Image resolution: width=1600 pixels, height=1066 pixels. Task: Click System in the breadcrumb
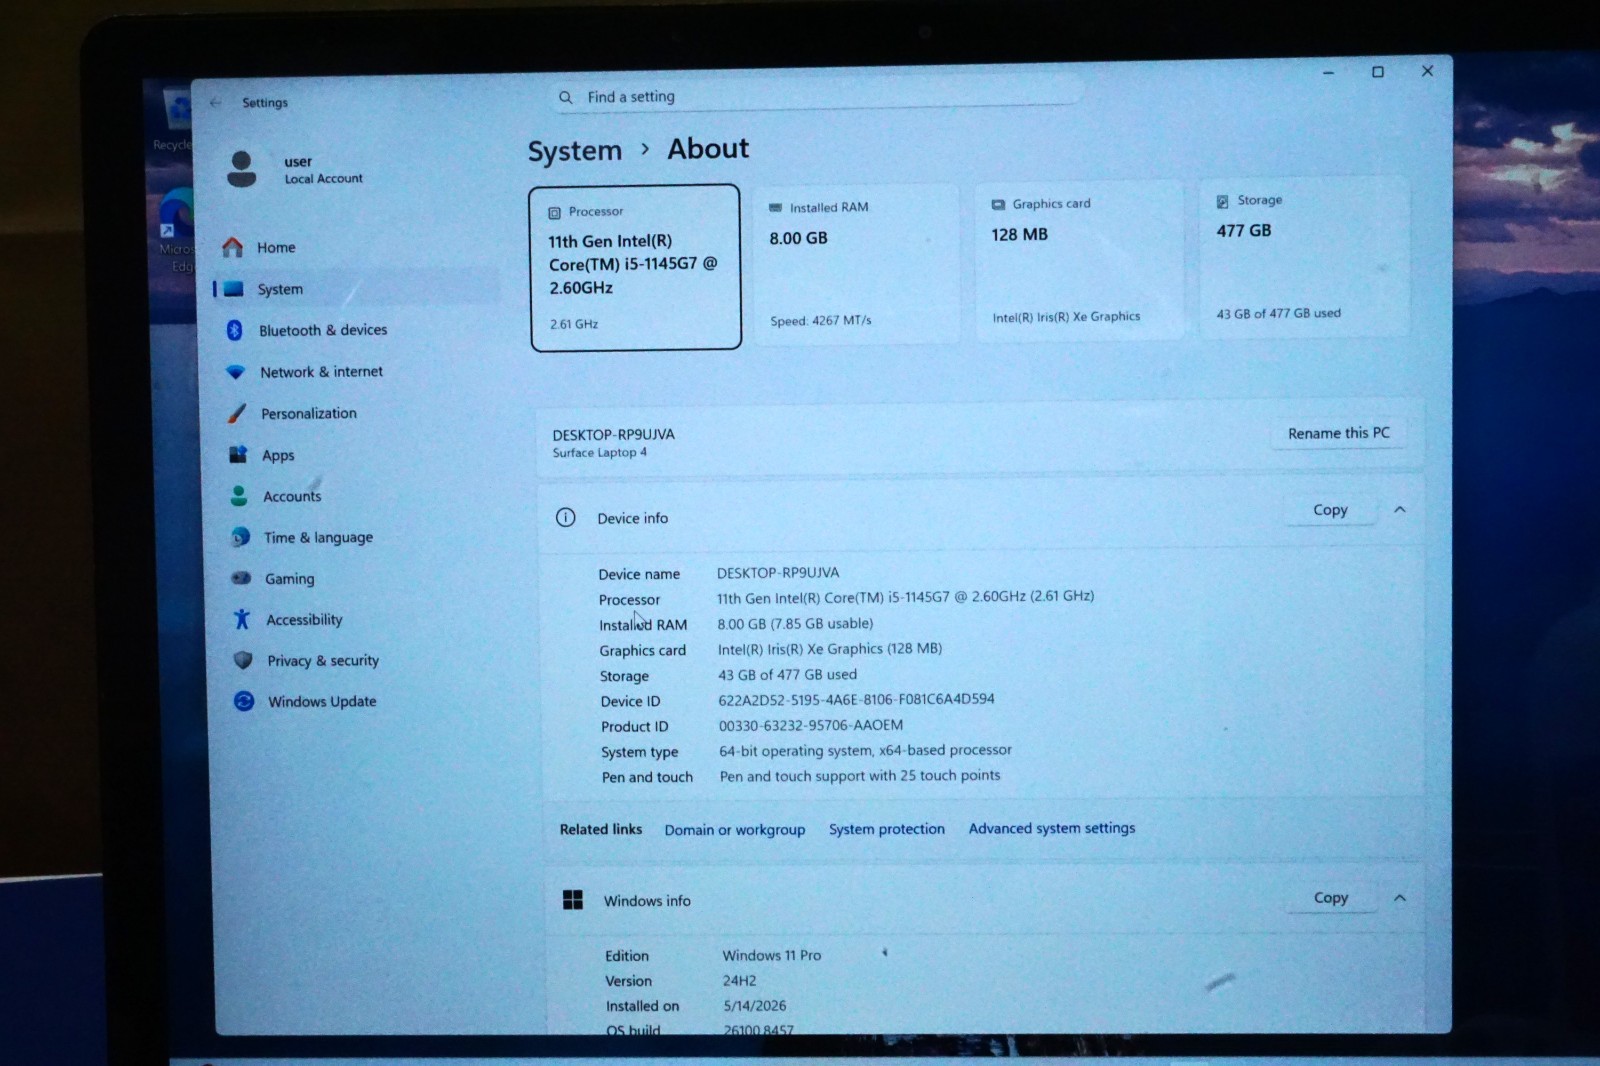[575, 151]
